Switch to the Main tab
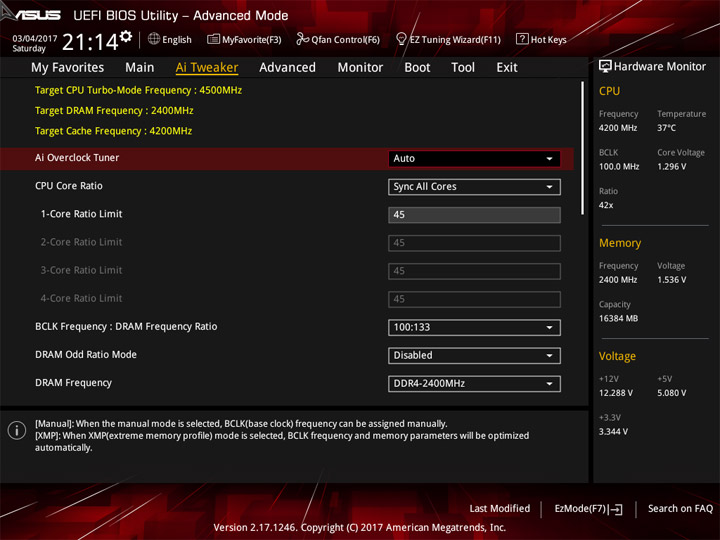This screenshot has height=540, width=720. (140, 68)
